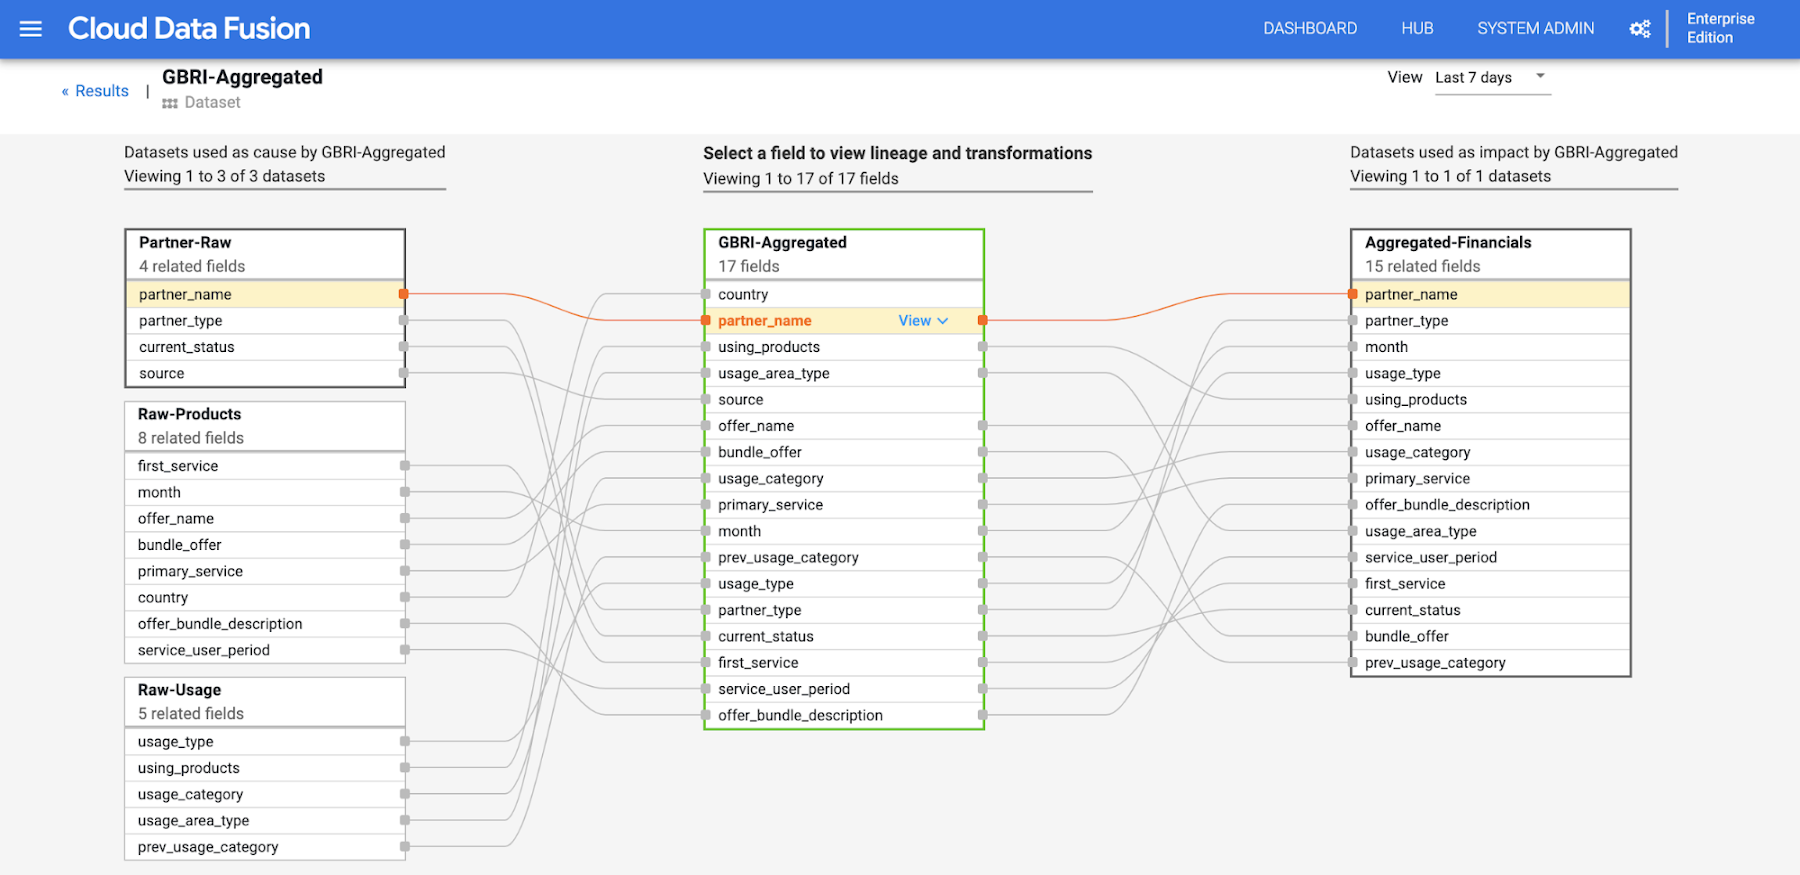This screenshot has height=875, width=1800.
Task: Select using_products in Raw-Usage dataset
Action: (x=265, y=768)
